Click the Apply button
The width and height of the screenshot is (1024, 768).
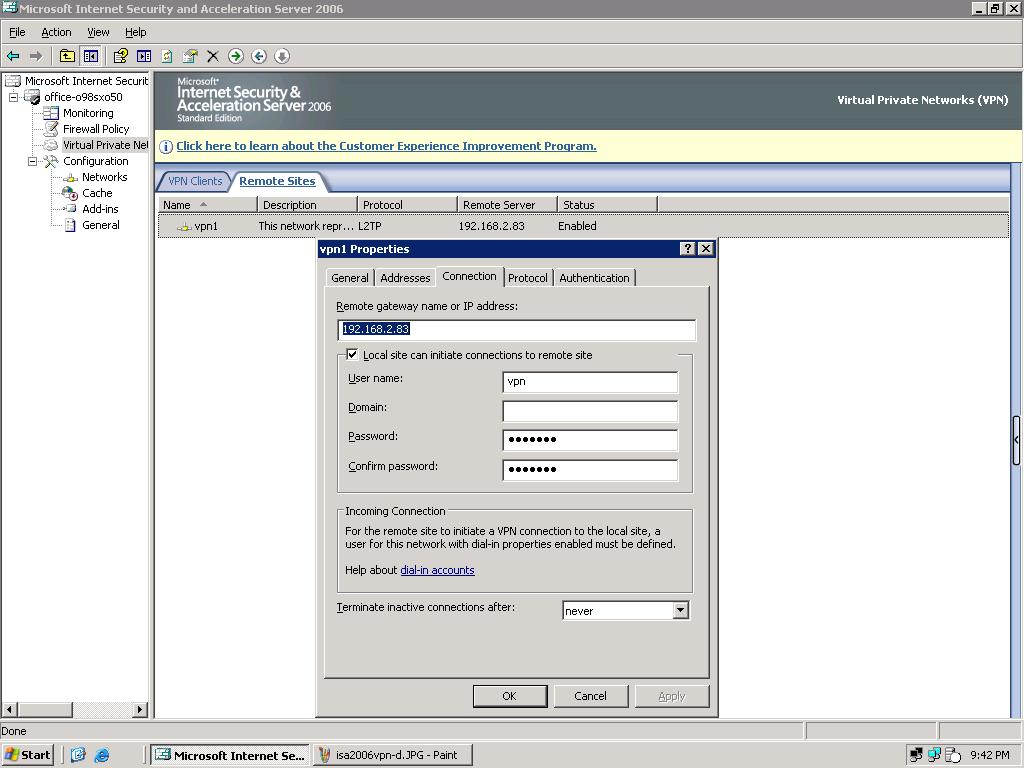[x=672, y=696]
